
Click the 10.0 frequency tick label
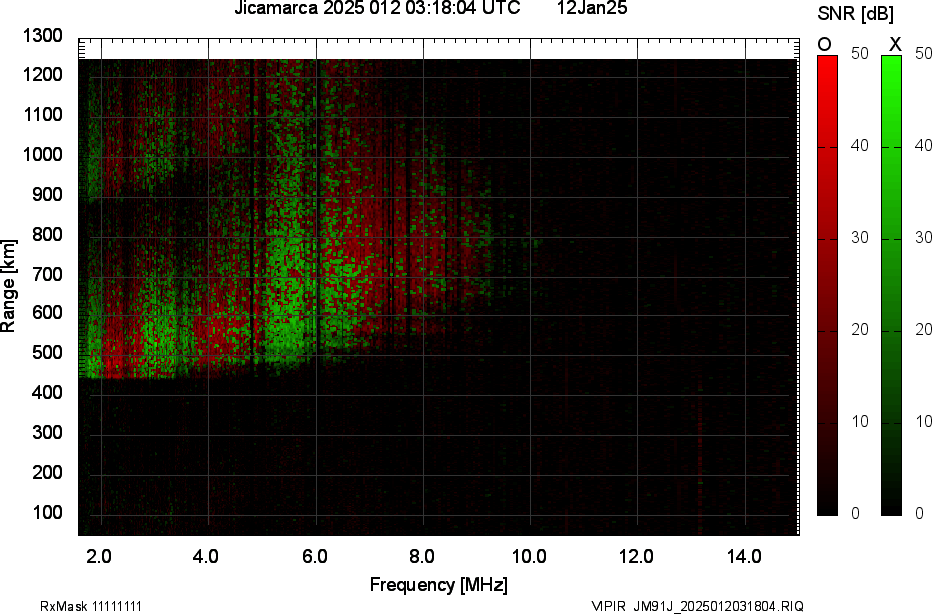(x=528, y=556)
